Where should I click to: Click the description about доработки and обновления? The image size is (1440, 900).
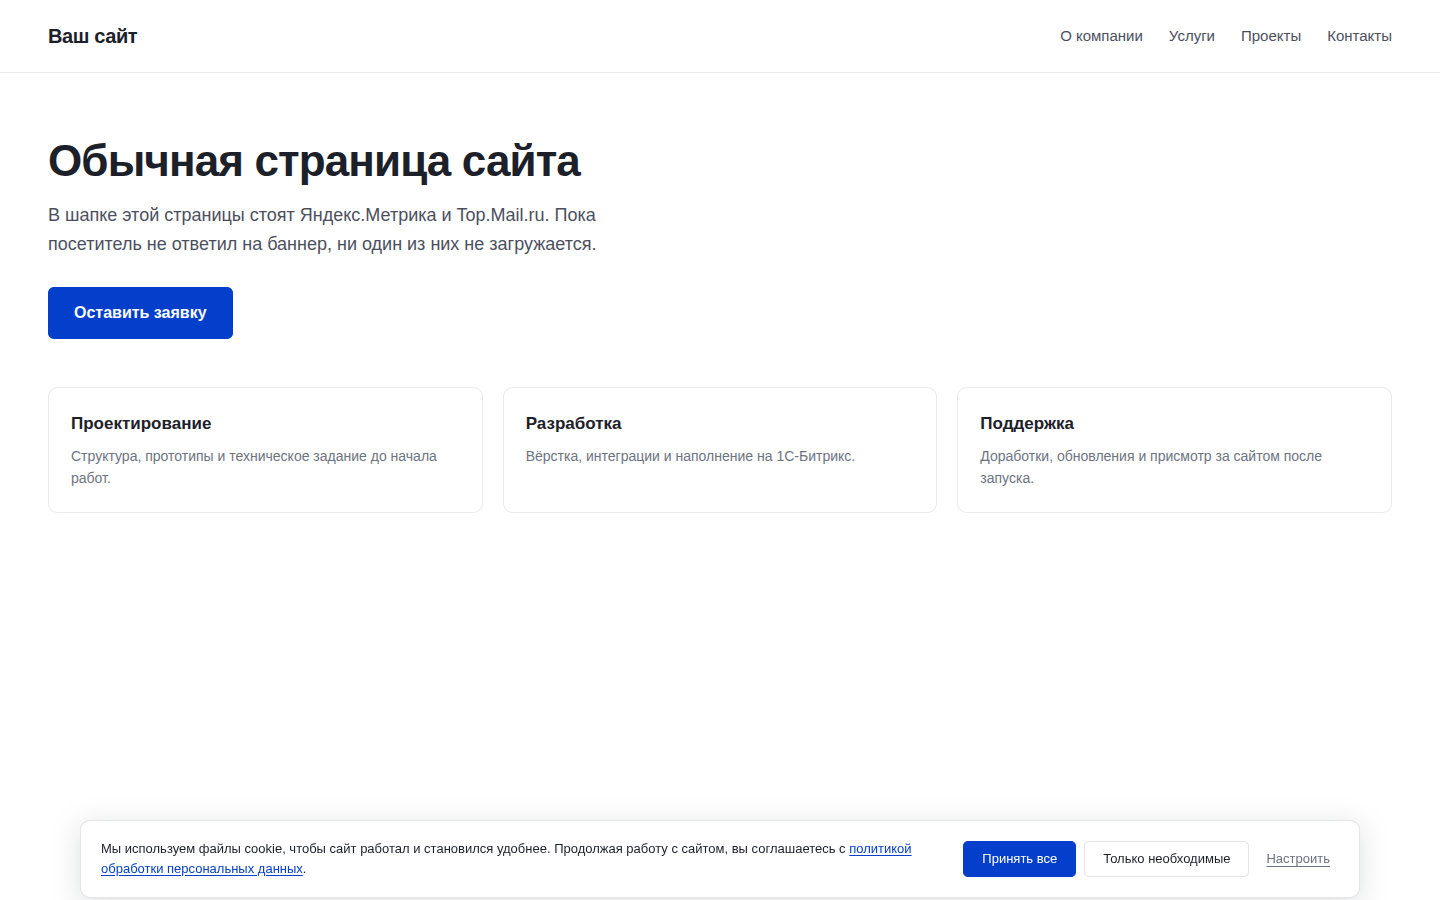point(1151,467)
